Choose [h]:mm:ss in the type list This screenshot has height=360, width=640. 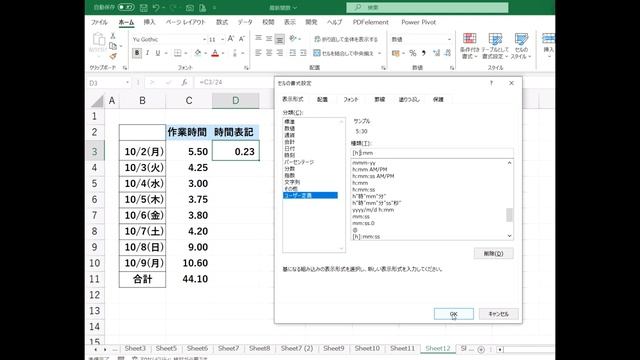point(366,237)
